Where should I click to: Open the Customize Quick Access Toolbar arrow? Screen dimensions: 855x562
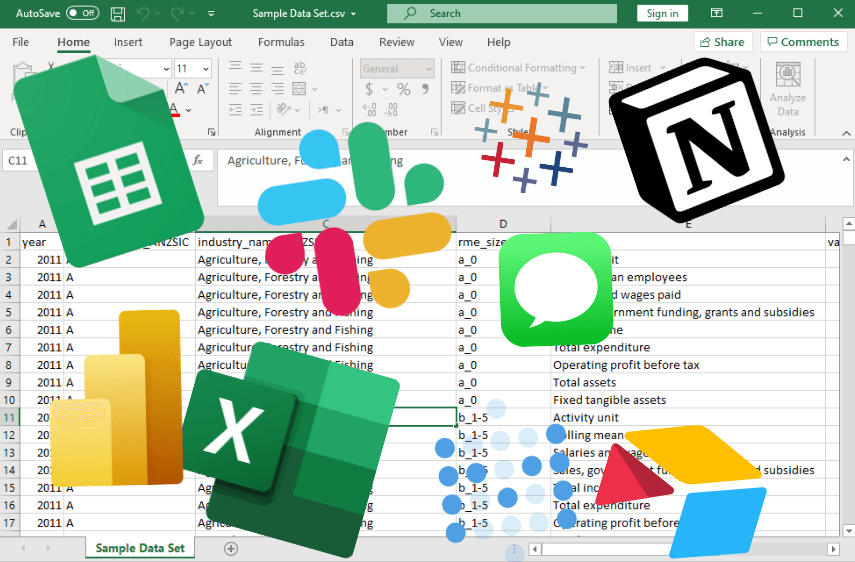coord(211,14)
